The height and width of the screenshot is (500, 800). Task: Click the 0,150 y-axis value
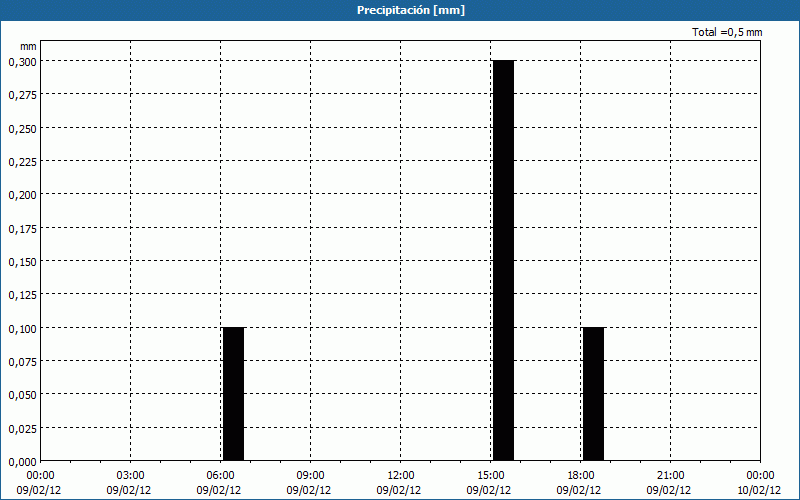[22, 262]
